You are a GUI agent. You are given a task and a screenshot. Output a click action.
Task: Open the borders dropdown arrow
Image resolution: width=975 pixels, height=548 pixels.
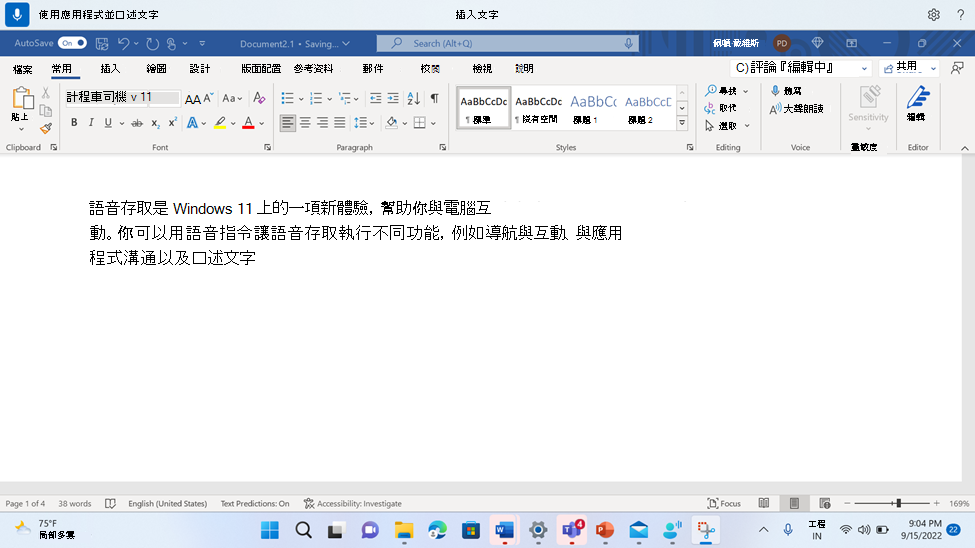pos(433,123)
